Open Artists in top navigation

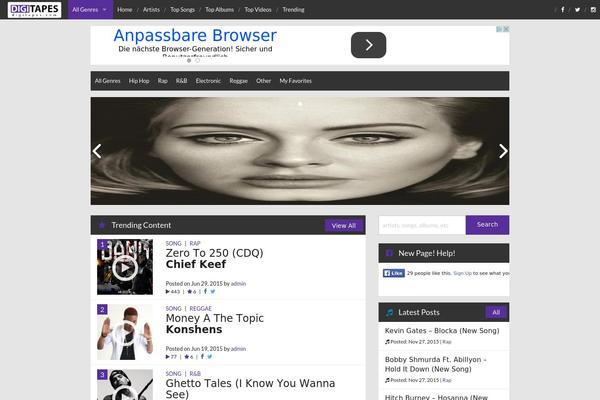pos(151,10)
